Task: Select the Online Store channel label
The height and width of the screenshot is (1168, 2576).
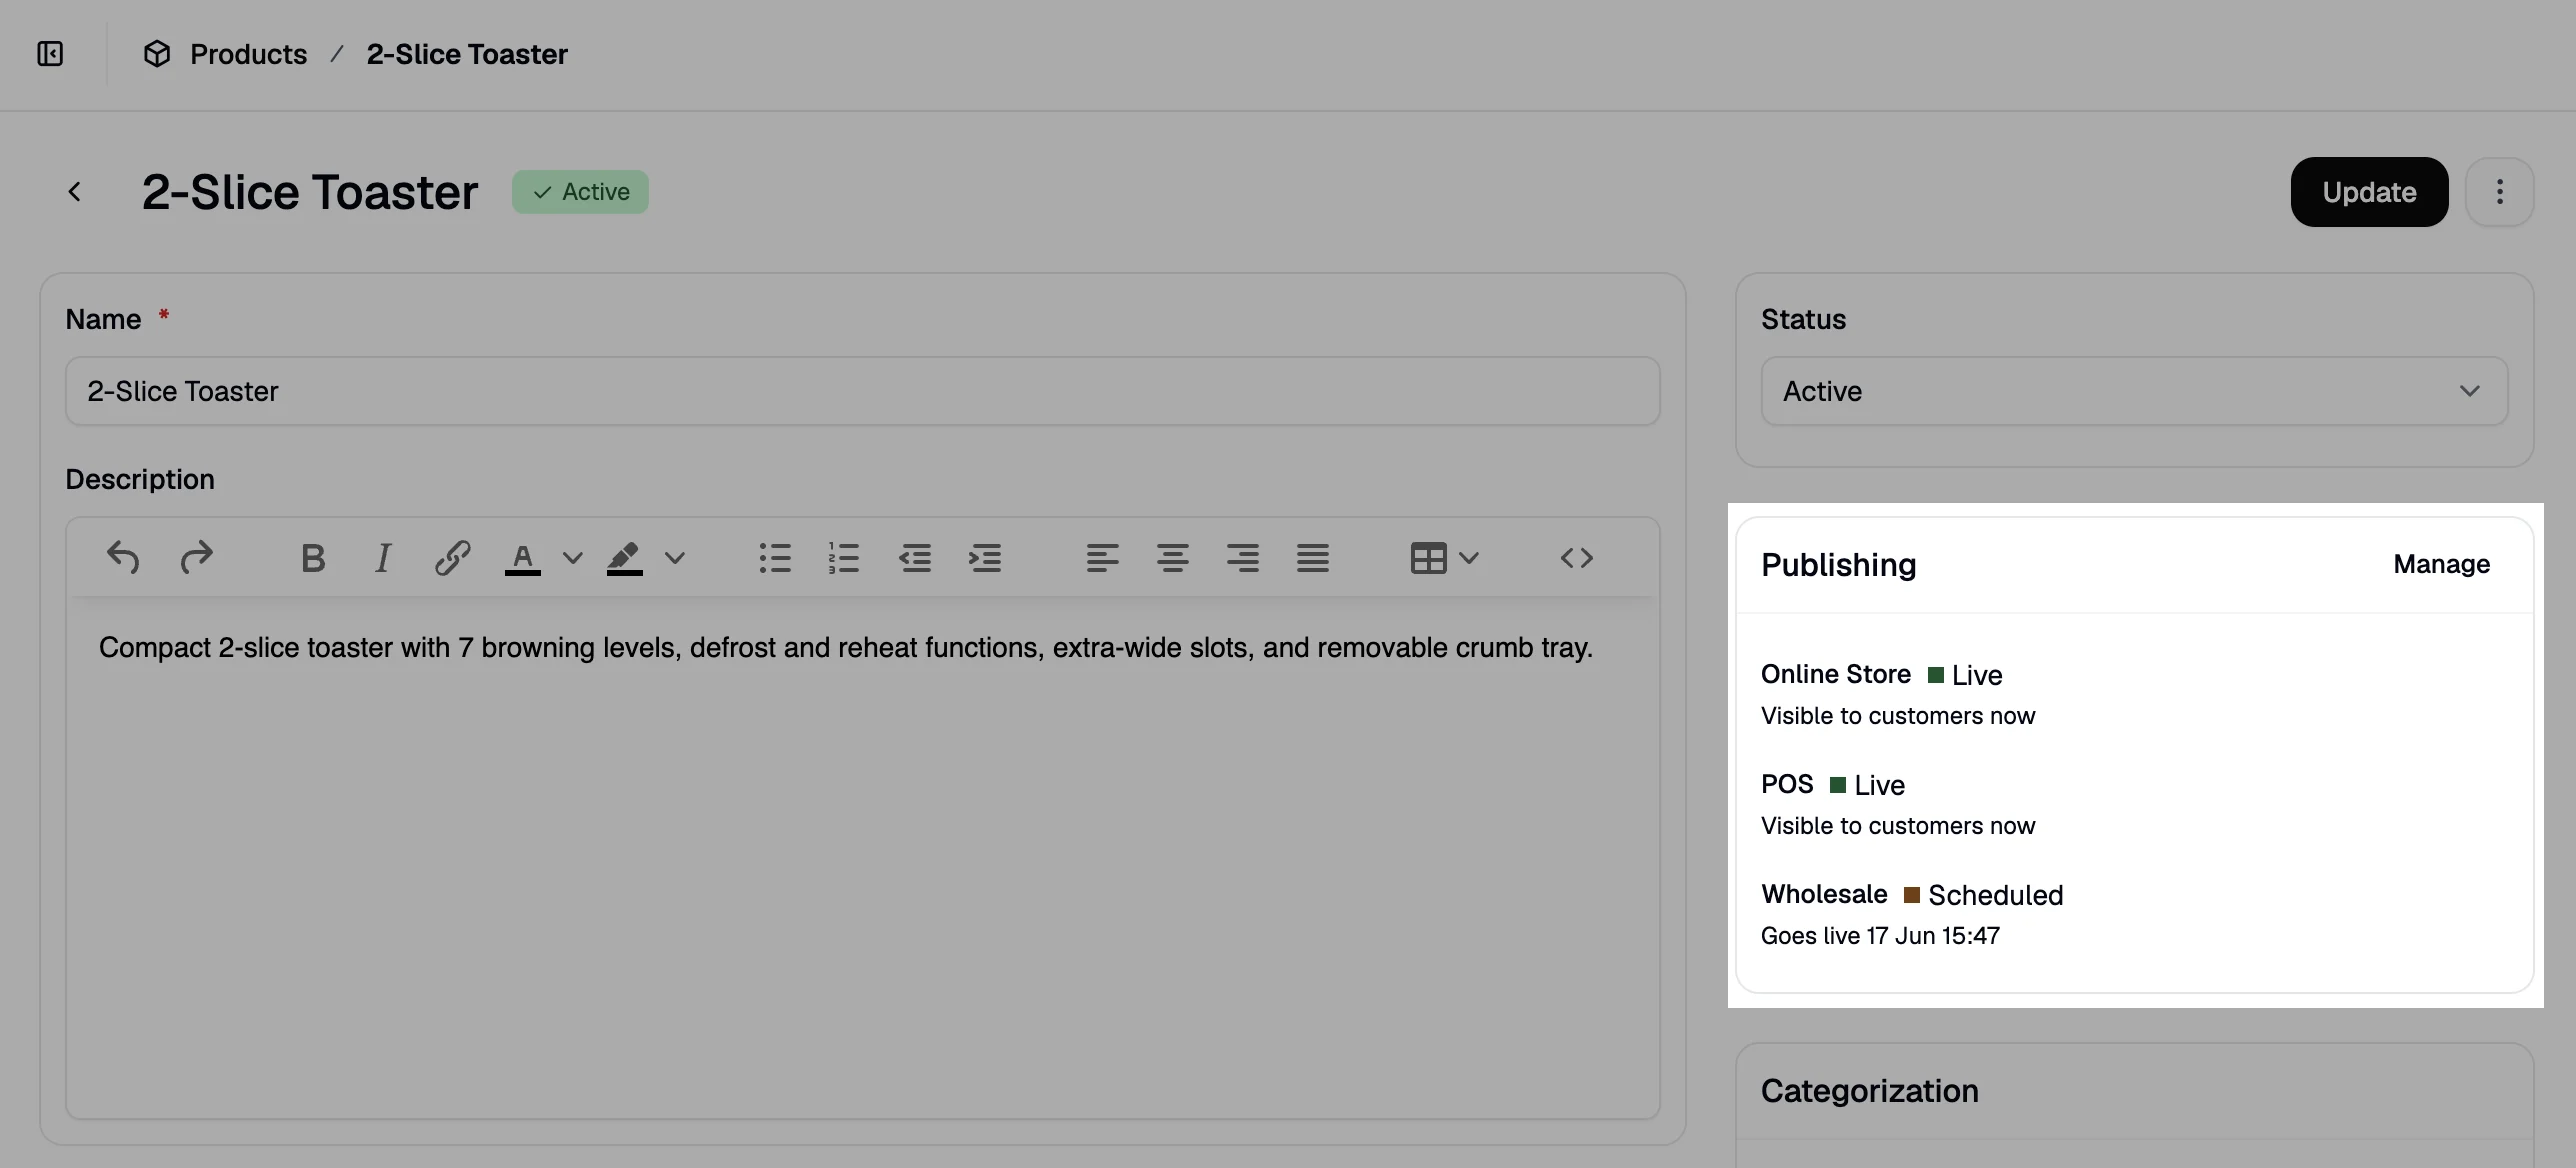Action: click(x=1835, y=675)
